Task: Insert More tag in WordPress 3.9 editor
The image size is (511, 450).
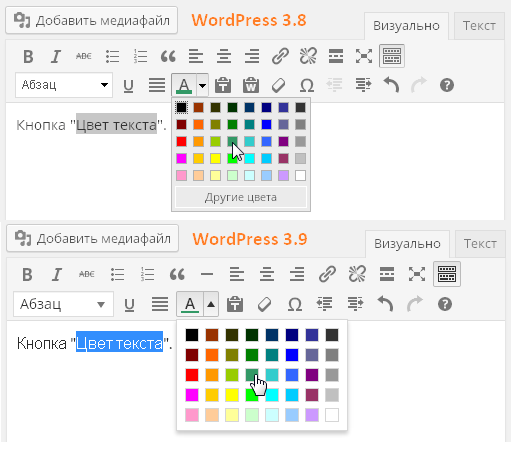Action: click(x=387, y=274)
